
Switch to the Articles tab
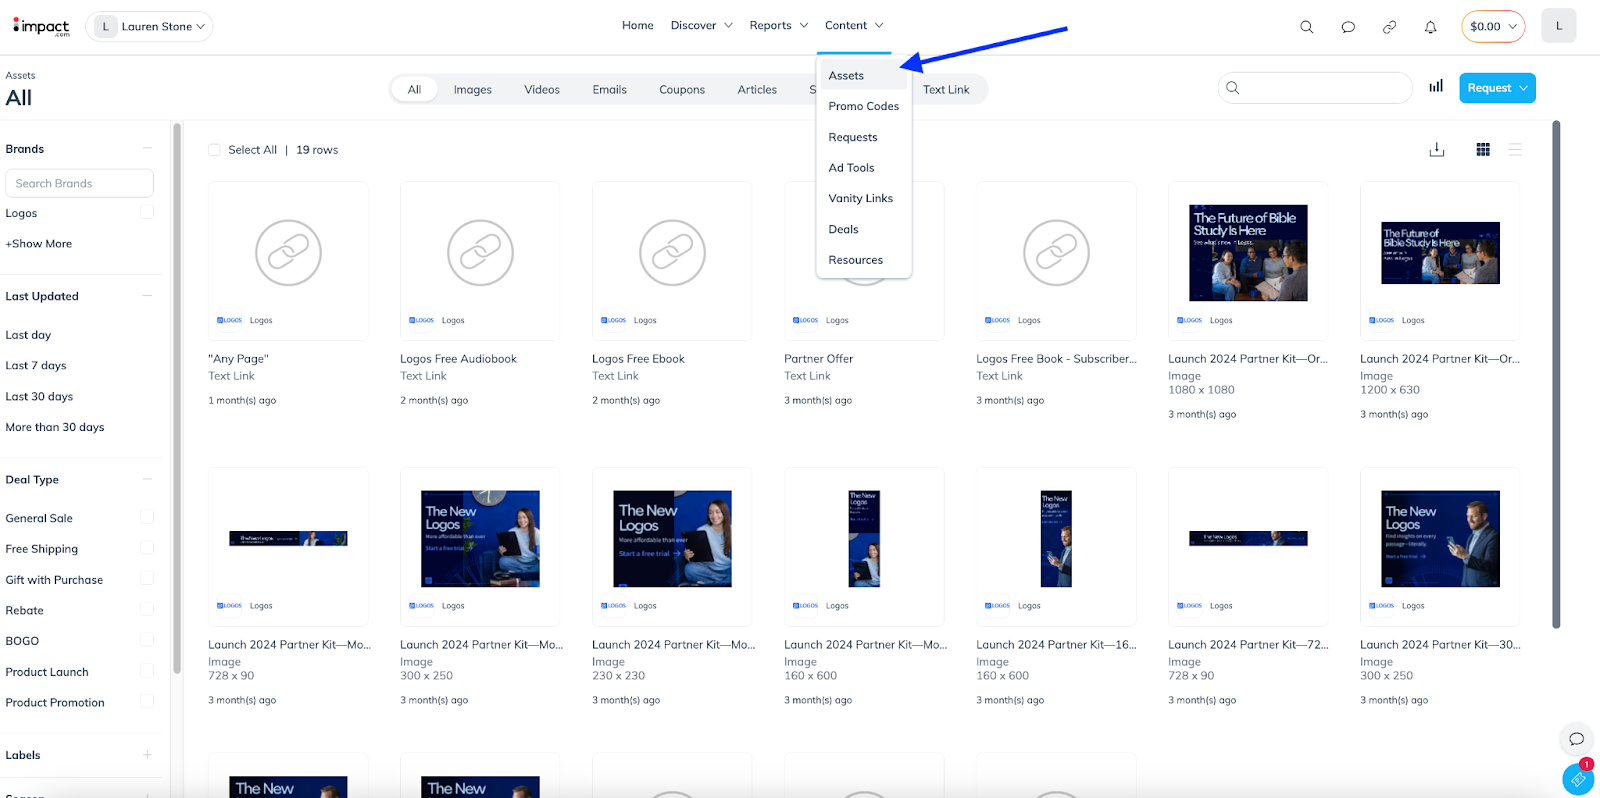click(757, 90)
